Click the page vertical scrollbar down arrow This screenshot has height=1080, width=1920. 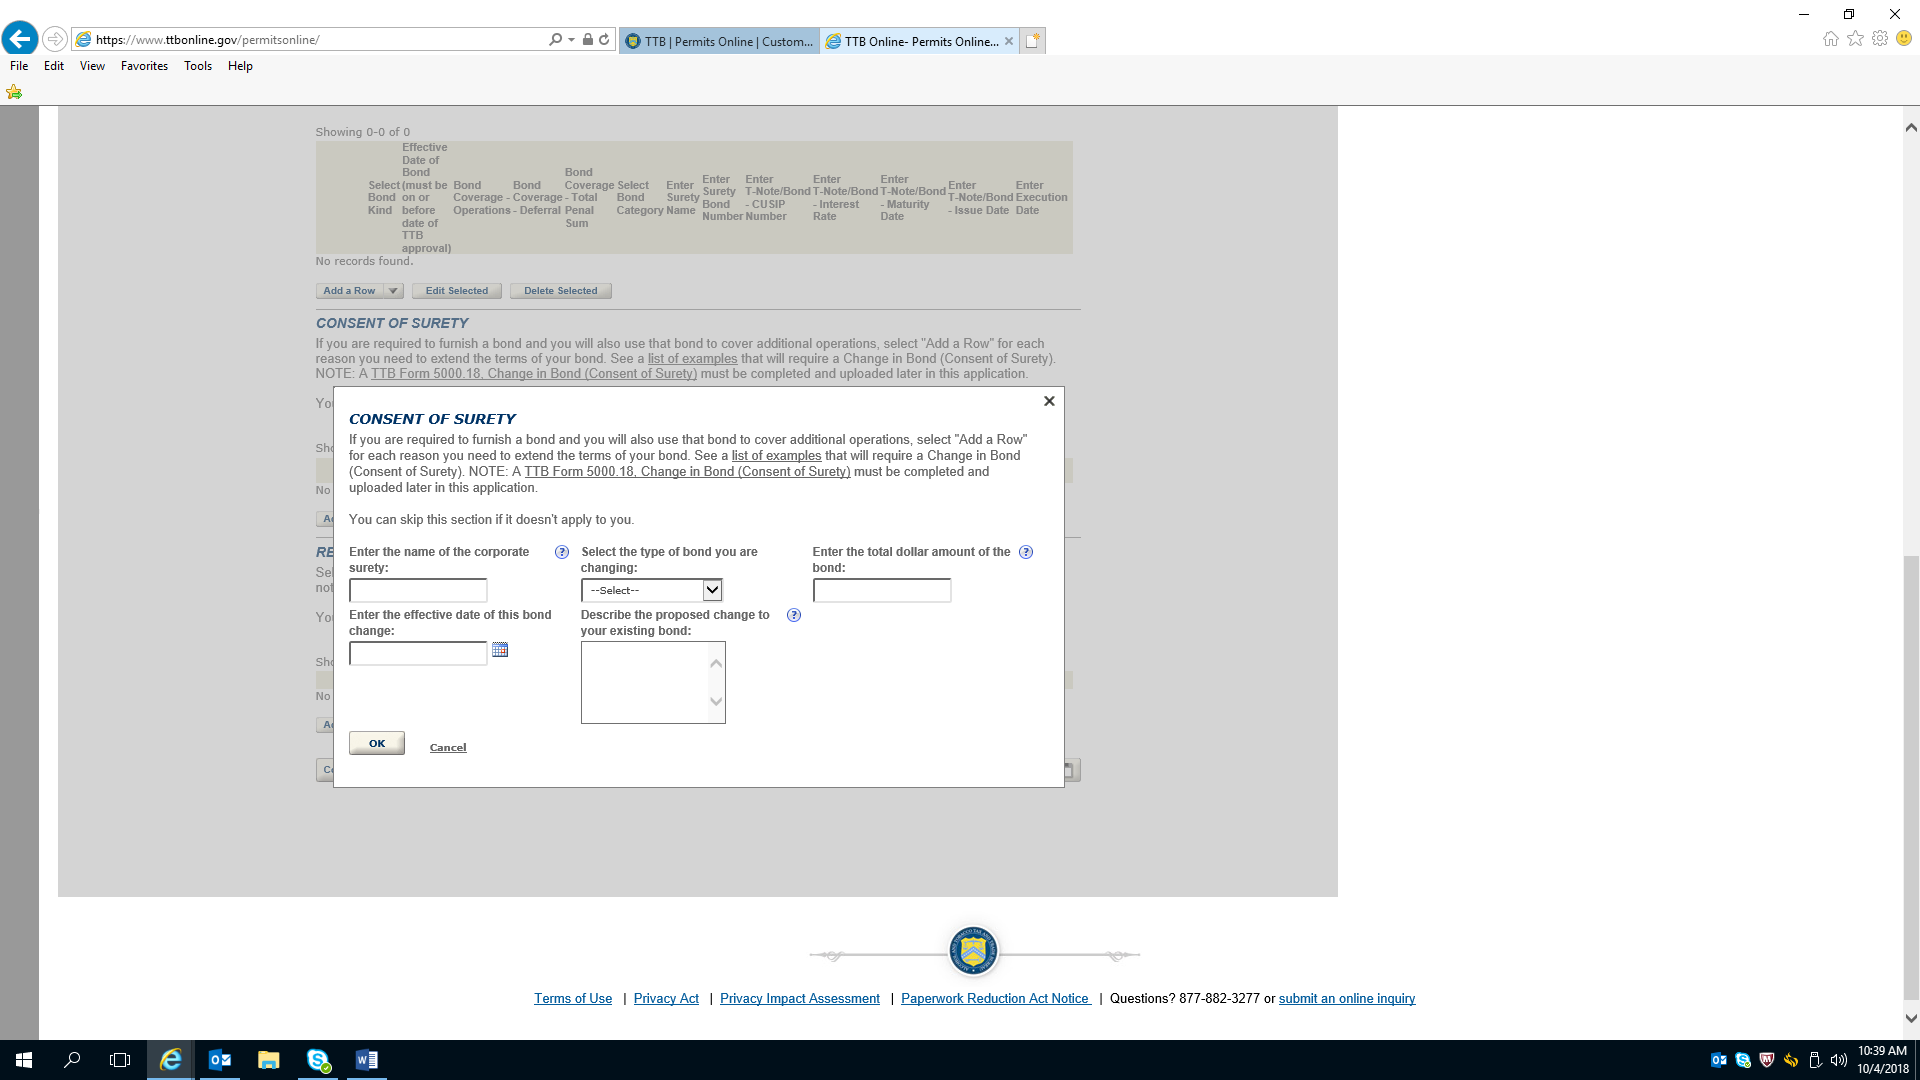click(1911, 1019)
